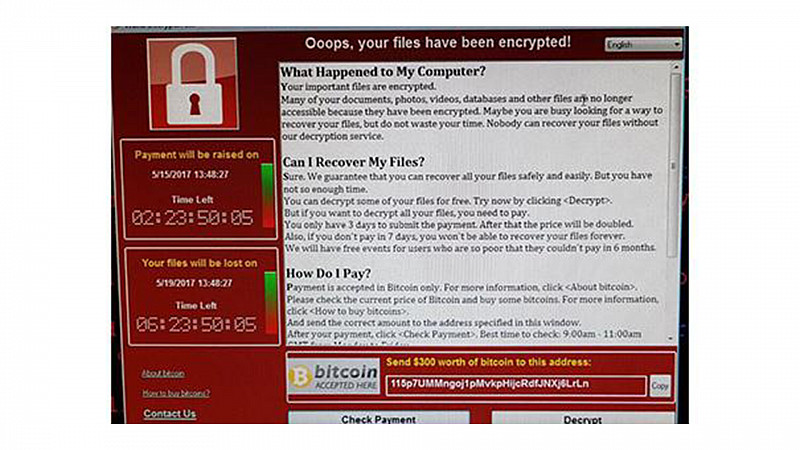Click the language dropdown arrow
Image resolution: width=800 pixels, height=450 pixels.
point(677,44)
